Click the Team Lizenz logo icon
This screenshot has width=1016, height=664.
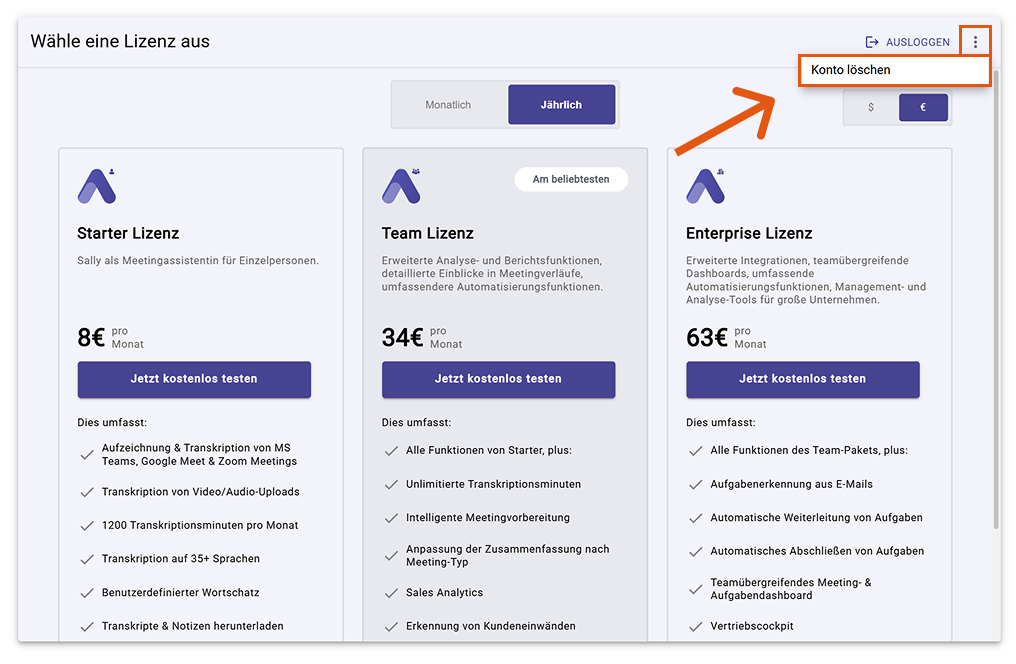tap(401, 186)
